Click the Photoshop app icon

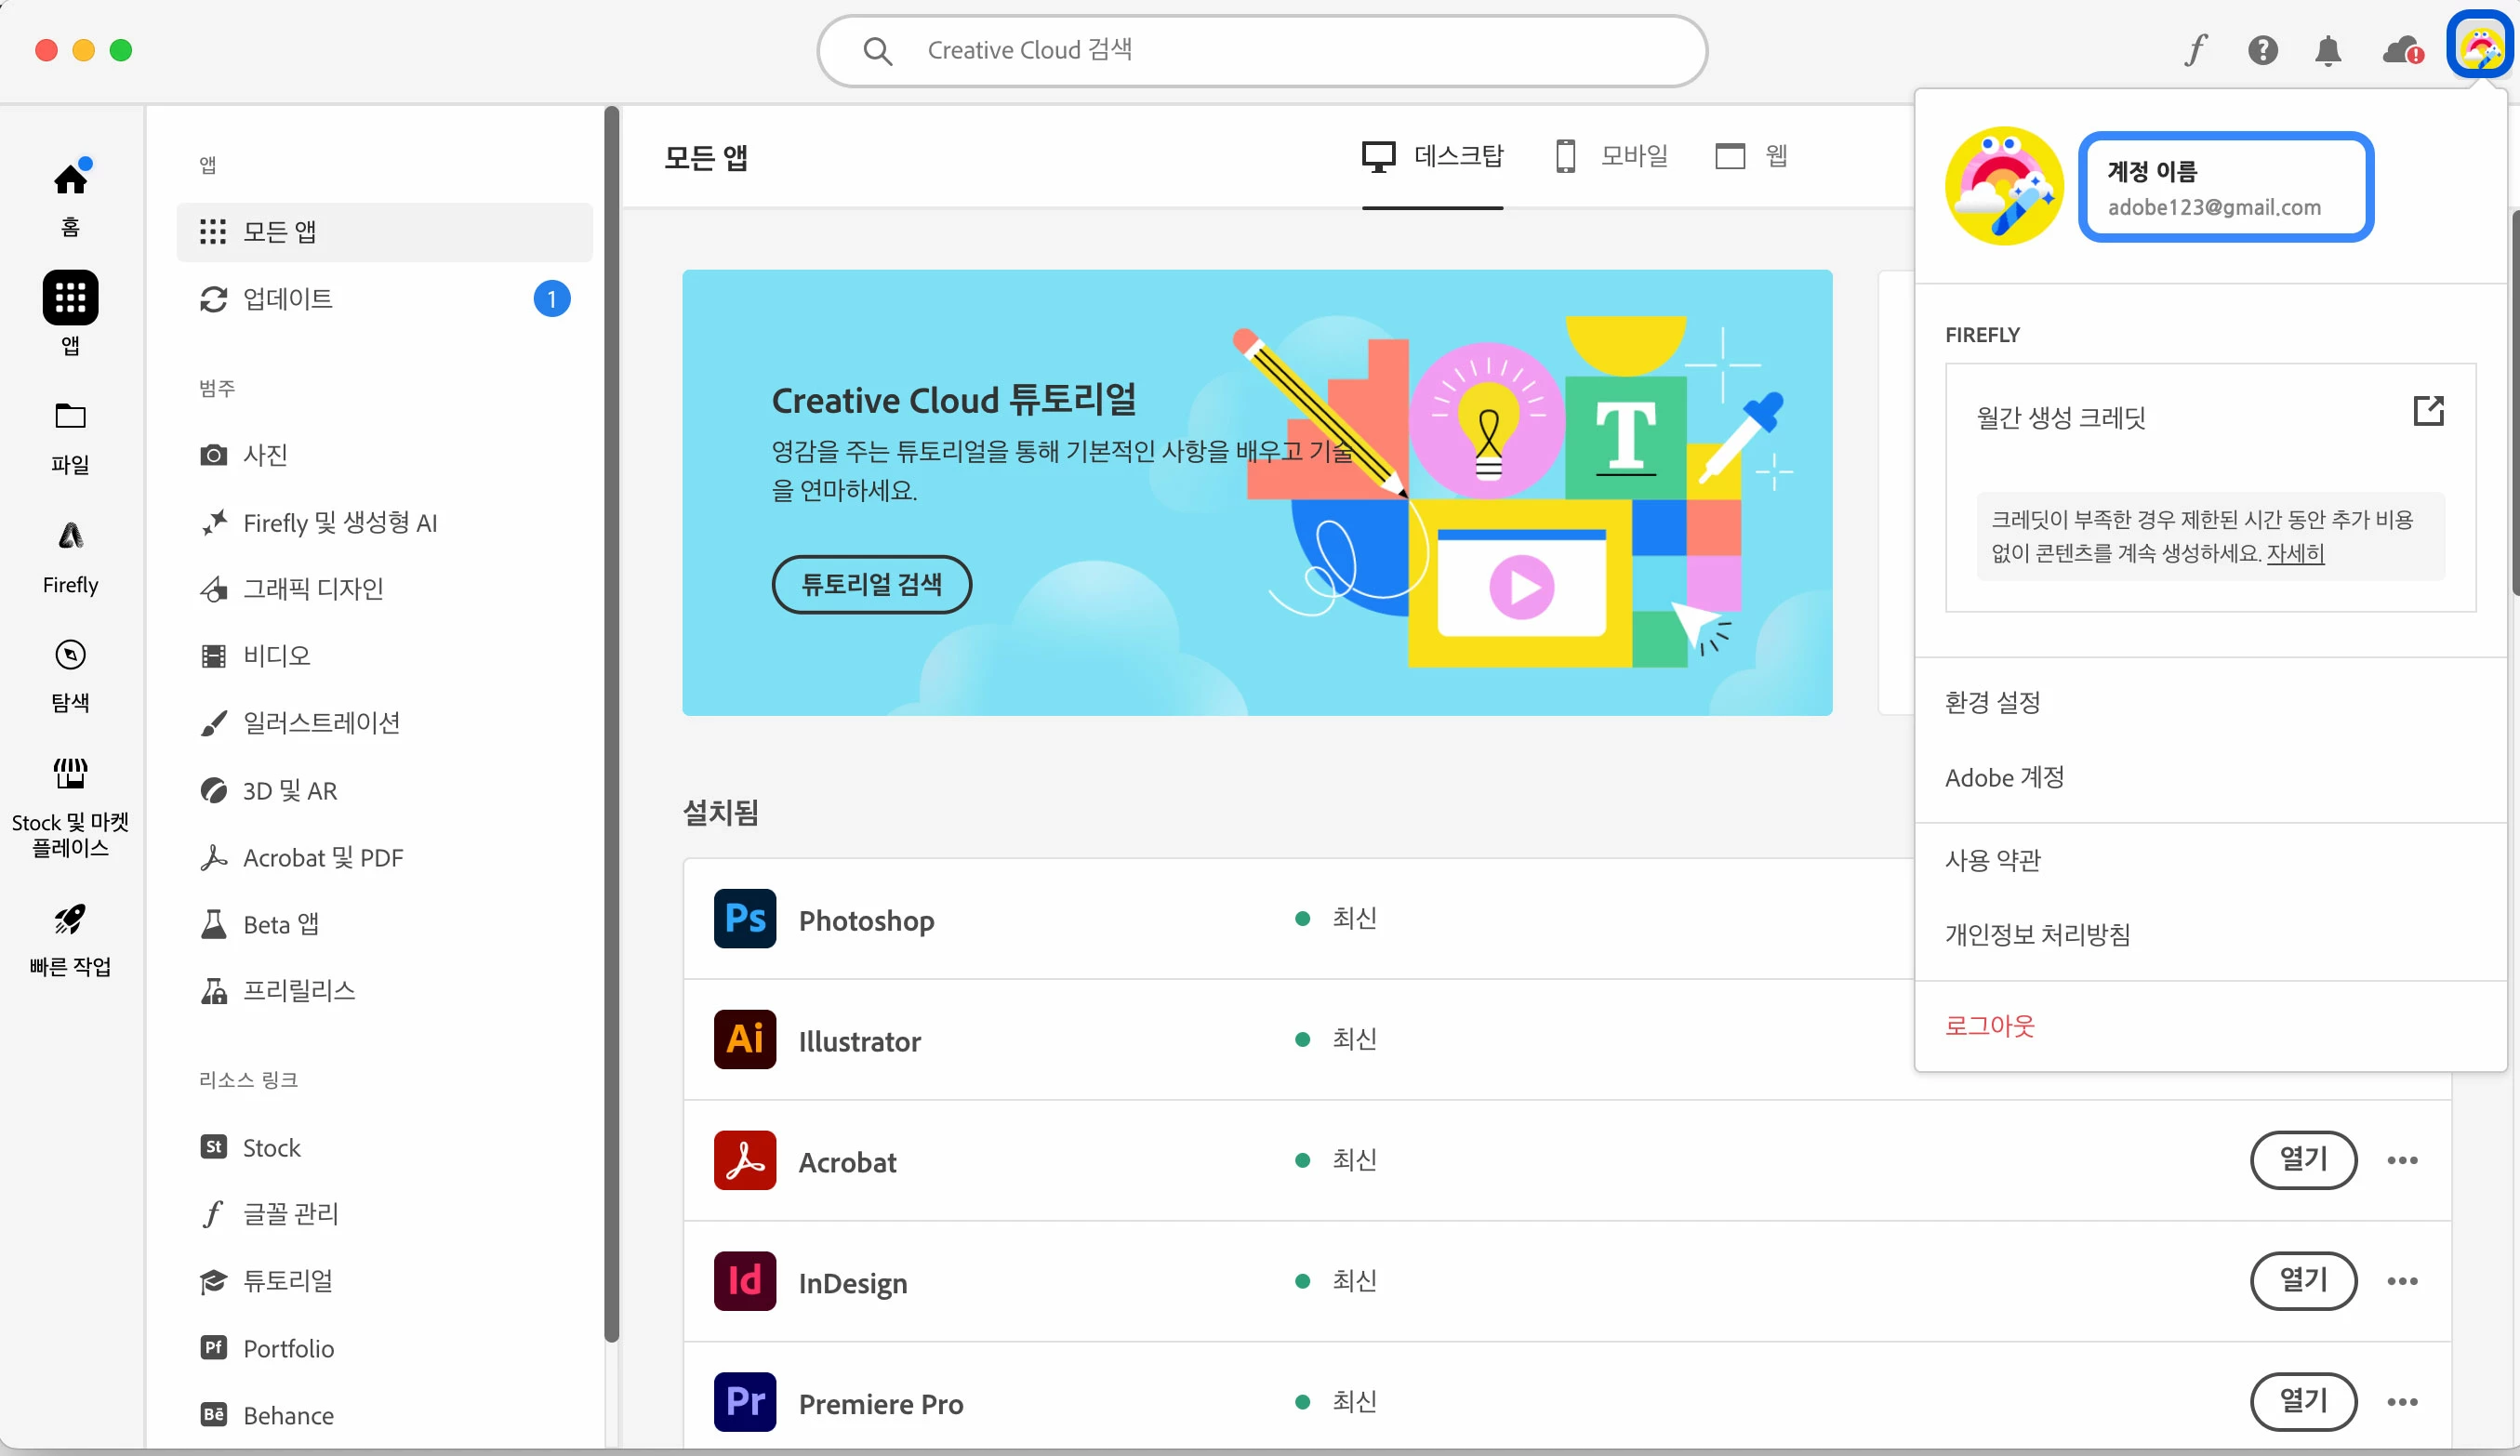745,918
